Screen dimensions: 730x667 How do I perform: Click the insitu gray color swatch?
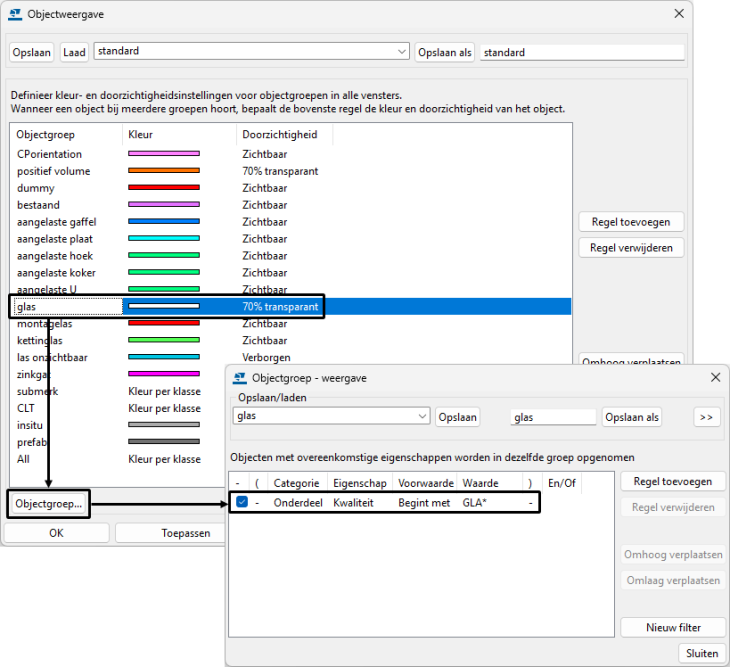[164, 424]
